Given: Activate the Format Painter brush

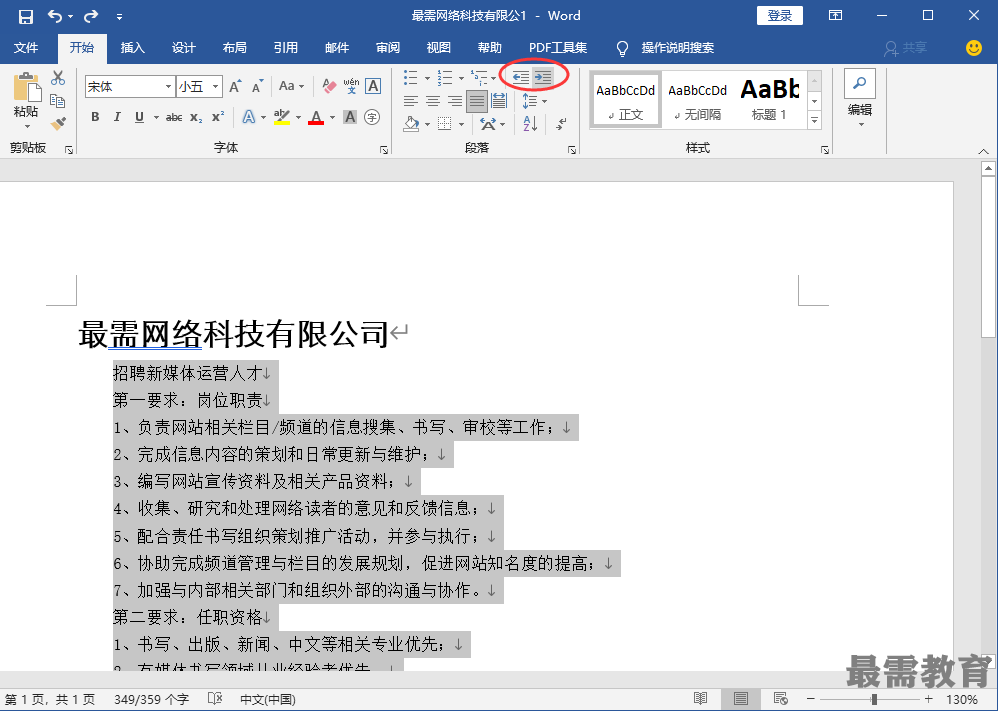Looking at the screenshot, I should click(58, 123).
